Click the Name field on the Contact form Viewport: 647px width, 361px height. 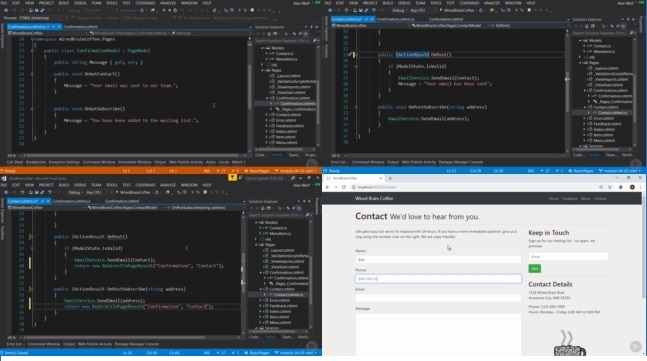point(438,259)
